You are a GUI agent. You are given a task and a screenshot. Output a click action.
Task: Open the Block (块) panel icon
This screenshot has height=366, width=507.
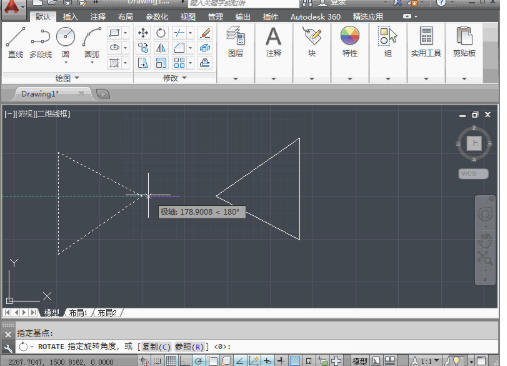pos(312,36)
